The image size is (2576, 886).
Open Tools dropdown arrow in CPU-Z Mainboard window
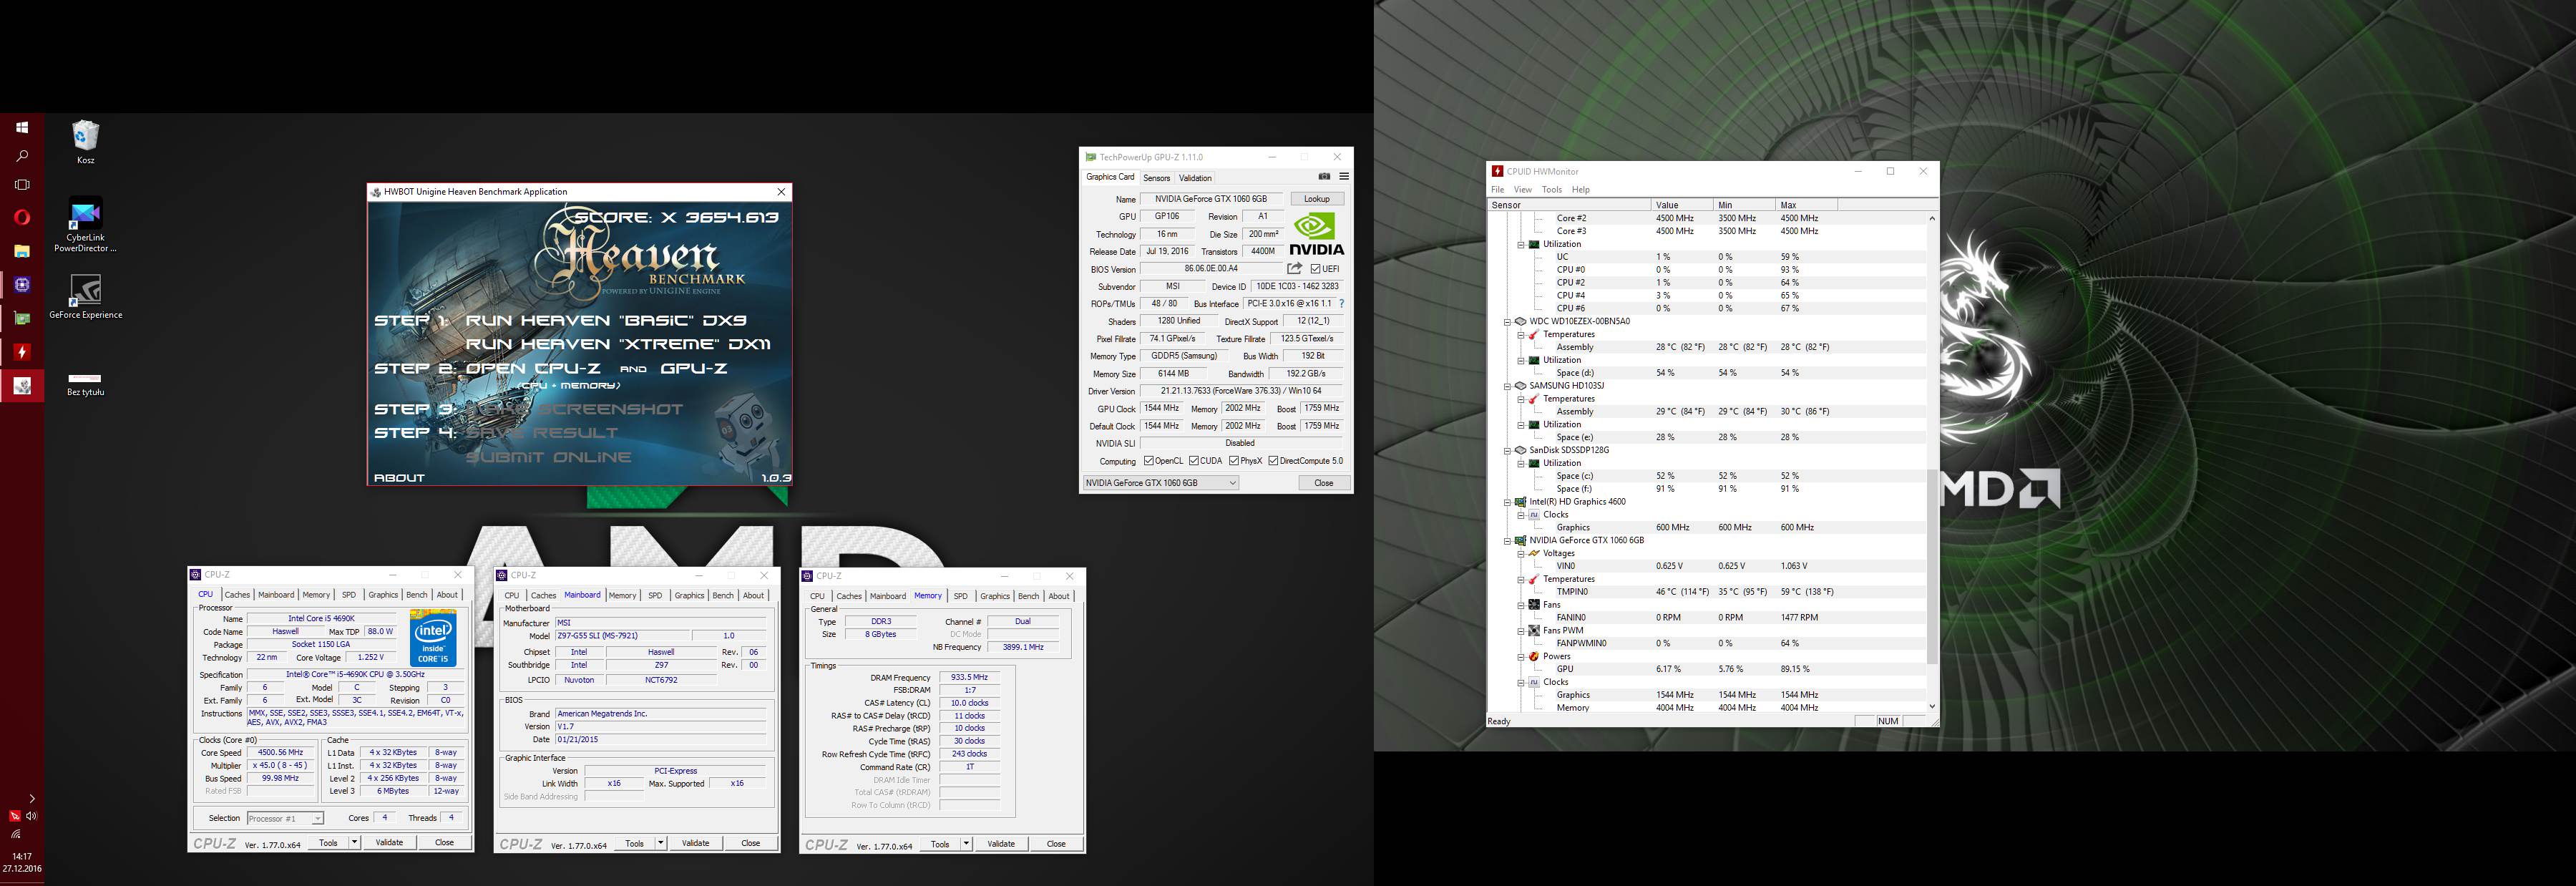(660, 843)
